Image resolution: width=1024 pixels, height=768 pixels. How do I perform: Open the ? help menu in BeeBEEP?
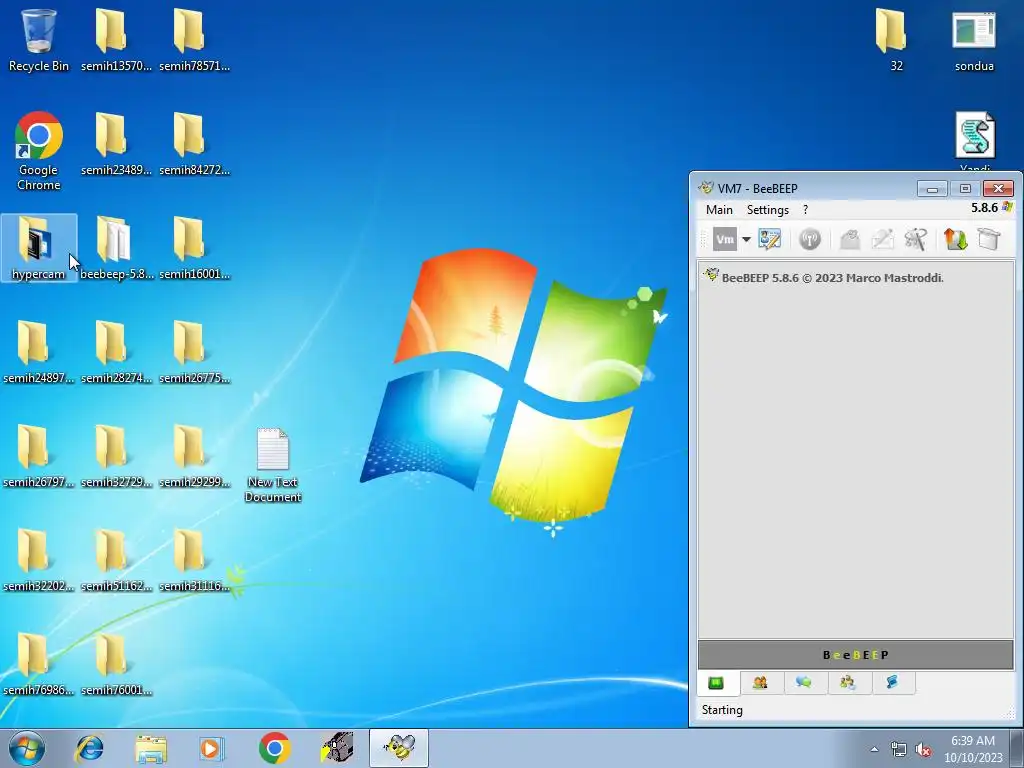click(805, 210)
